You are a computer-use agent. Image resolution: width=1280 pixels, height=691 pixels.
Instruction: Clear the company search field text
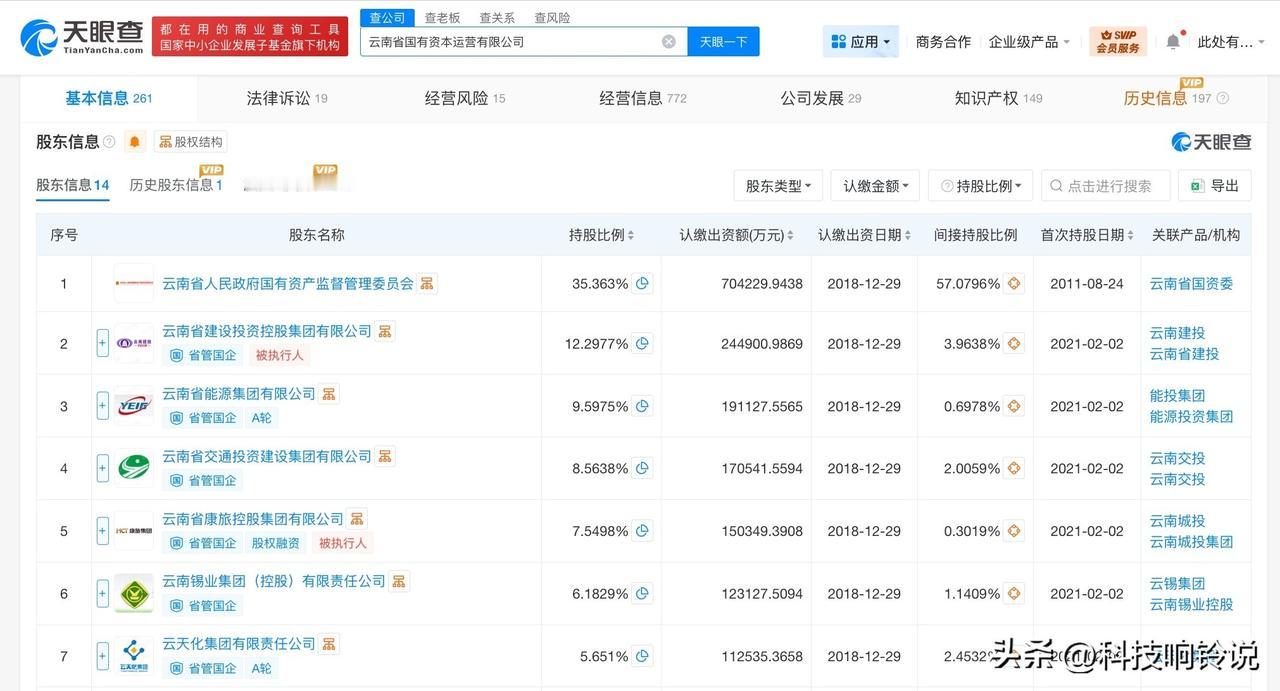coord(669,42)
